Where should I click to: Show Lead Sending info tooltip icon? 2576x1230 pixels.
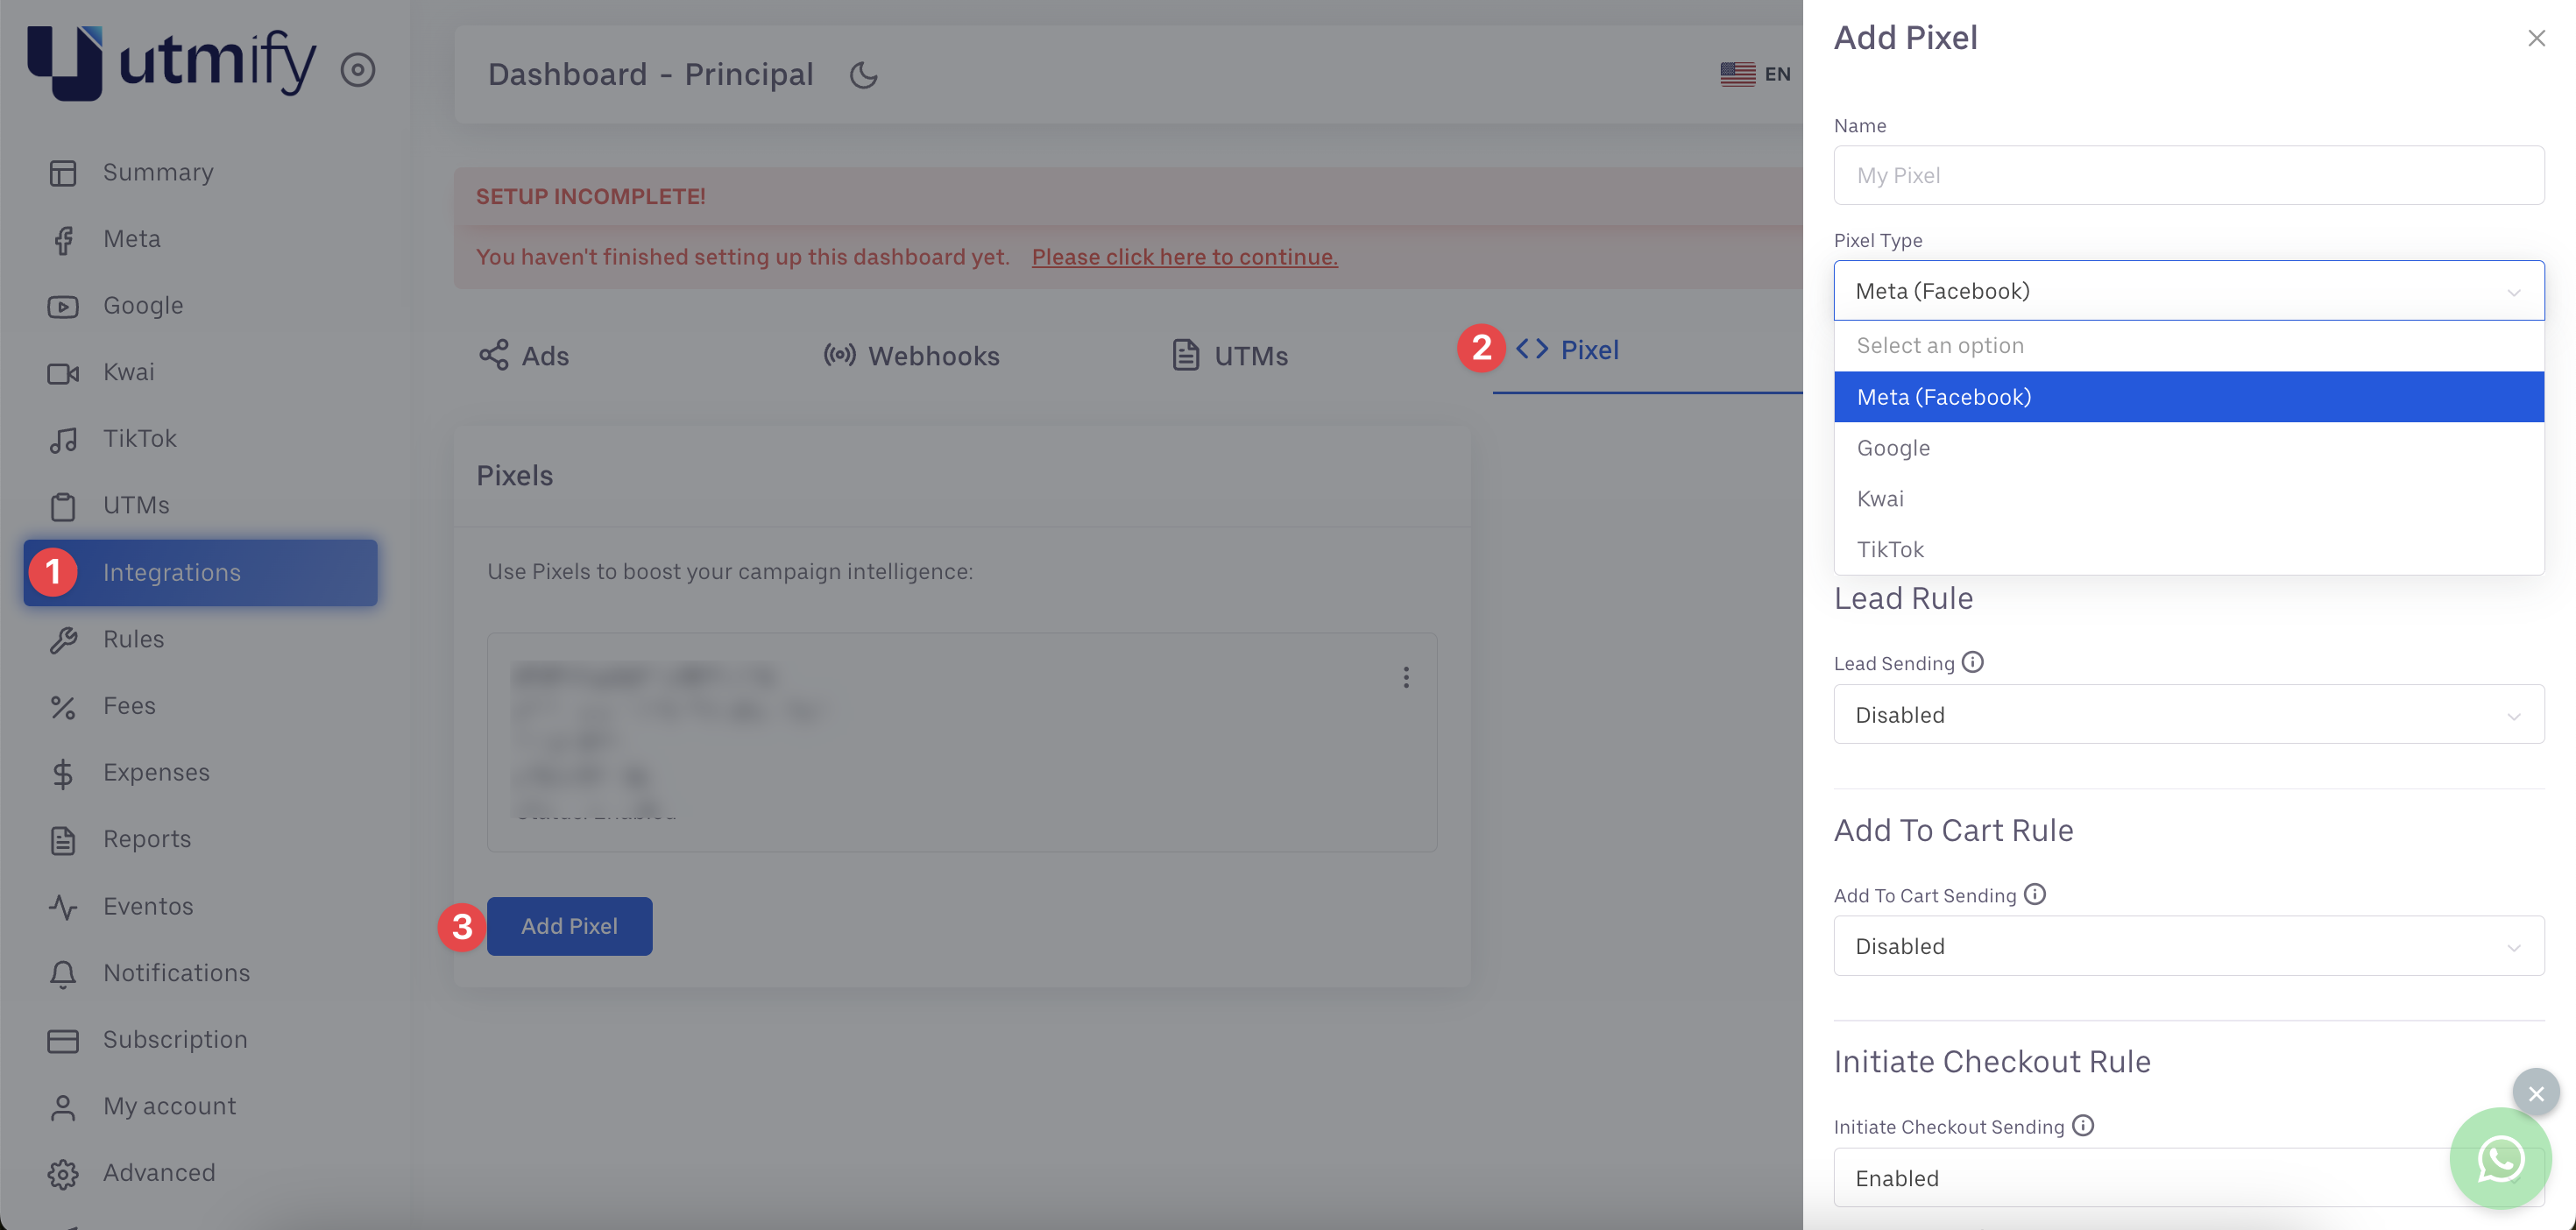1972,662
